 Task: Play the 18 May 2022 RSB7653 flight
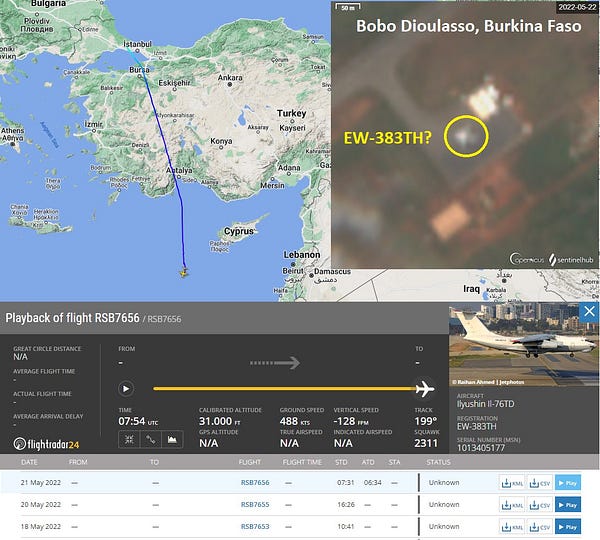pyautogui.click(x=568, y=527)
